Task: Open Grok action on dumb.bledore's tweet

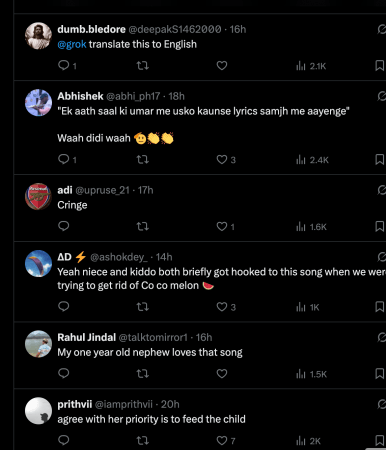Action: [381, 29]
